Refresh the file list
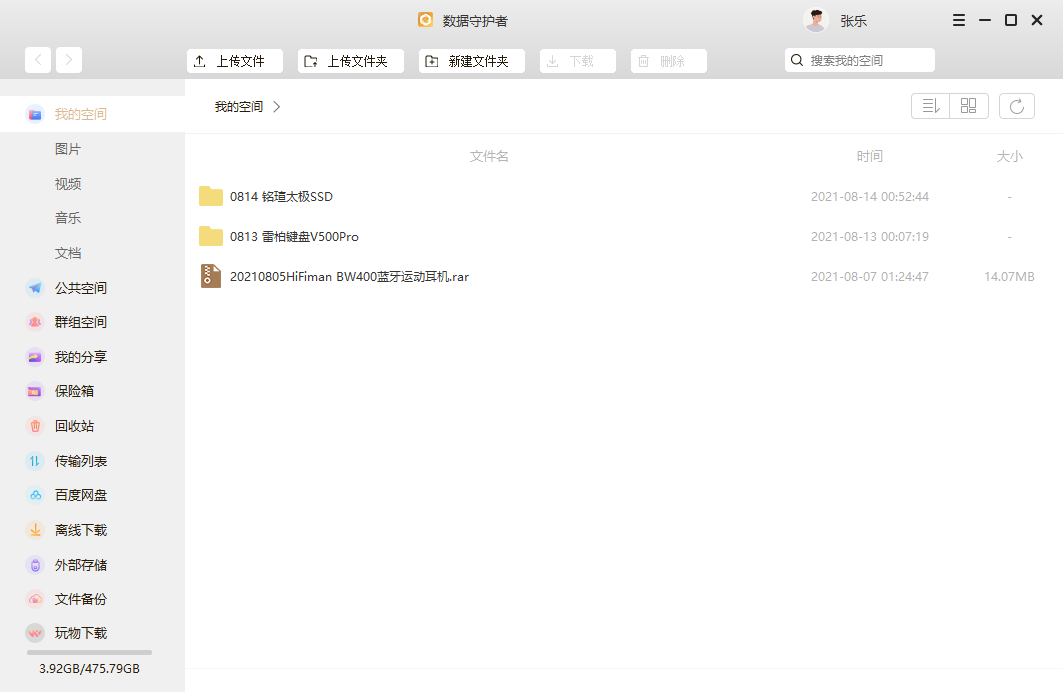This screenshot has width=1063, height=692. click(x=1017, y=106)
